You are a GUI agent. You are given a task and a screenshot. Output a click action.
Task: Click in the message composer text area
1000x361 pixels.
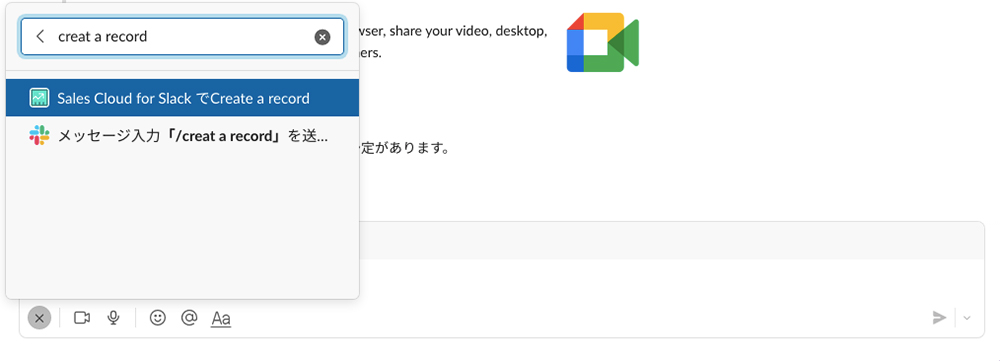pyautogui.click(x=670, y=279)
